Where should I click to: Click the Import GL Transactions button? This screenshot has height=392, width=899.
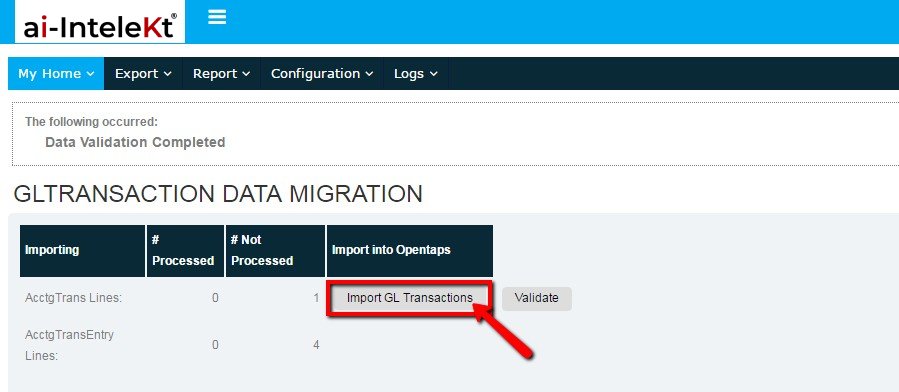click(409, 298)
